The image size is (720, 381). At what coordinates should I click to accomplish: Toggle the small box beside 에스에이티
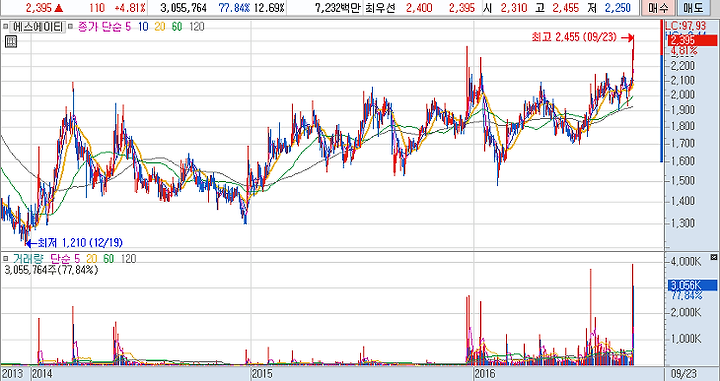6,27
